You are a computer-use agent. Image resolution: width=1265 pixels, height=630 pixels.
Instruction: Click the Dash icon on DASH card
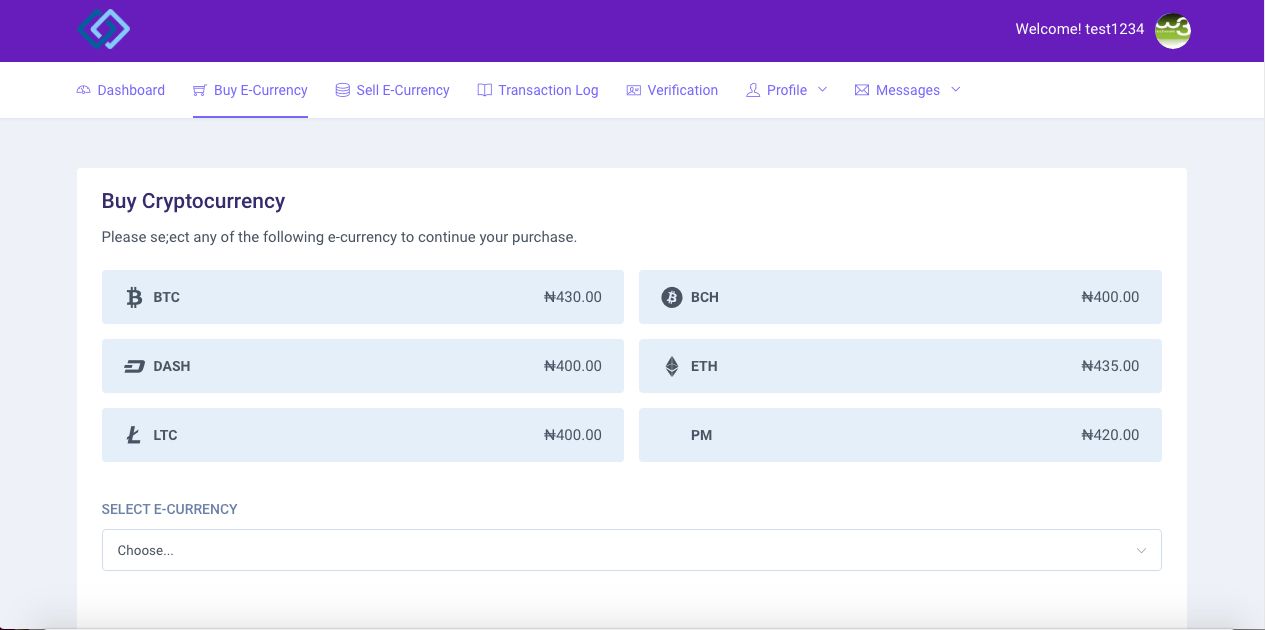134,366
